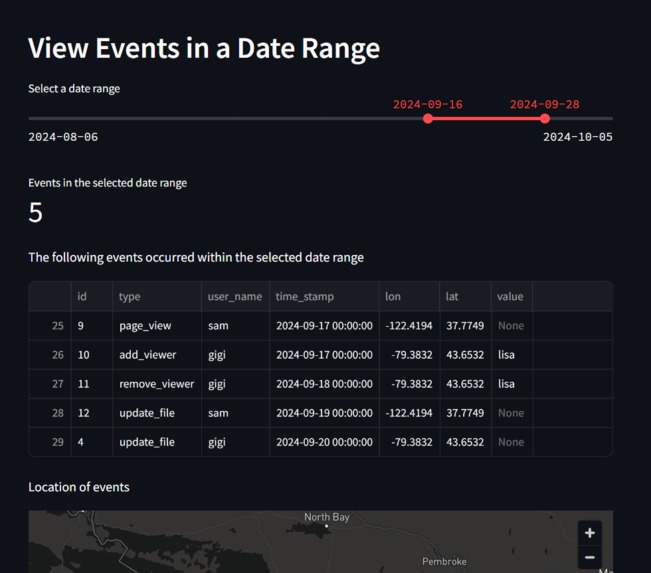Click the slider start handle at 2024-09-16
The image size is (651, 573).
[428, 119]
